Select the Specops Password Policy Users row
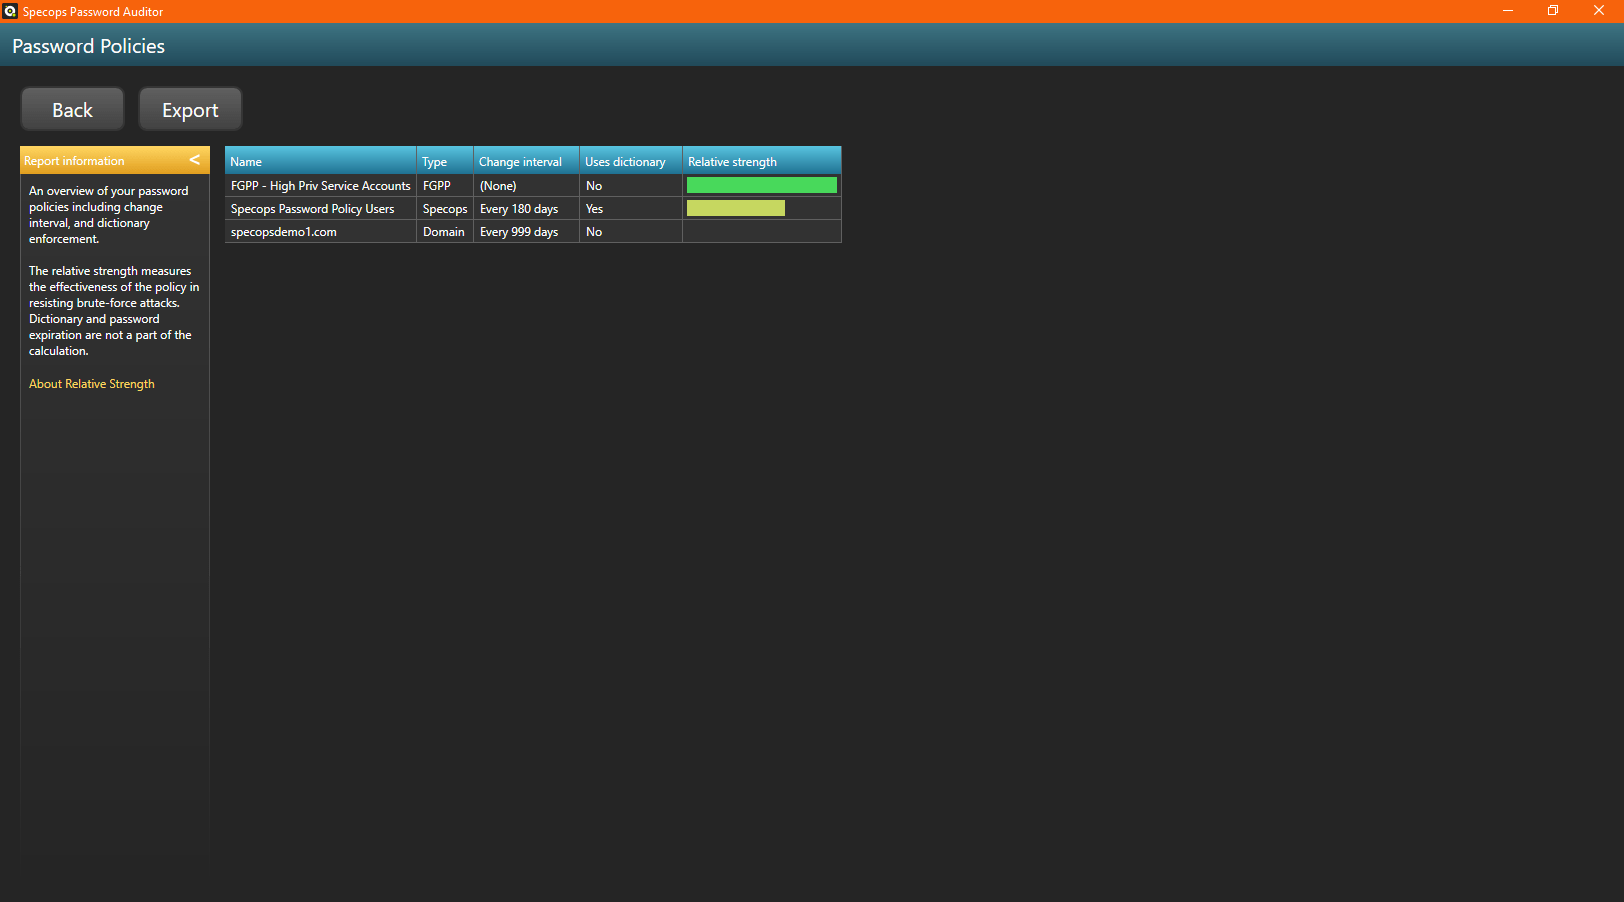1624x902 pixels. [x=312, y=209]
